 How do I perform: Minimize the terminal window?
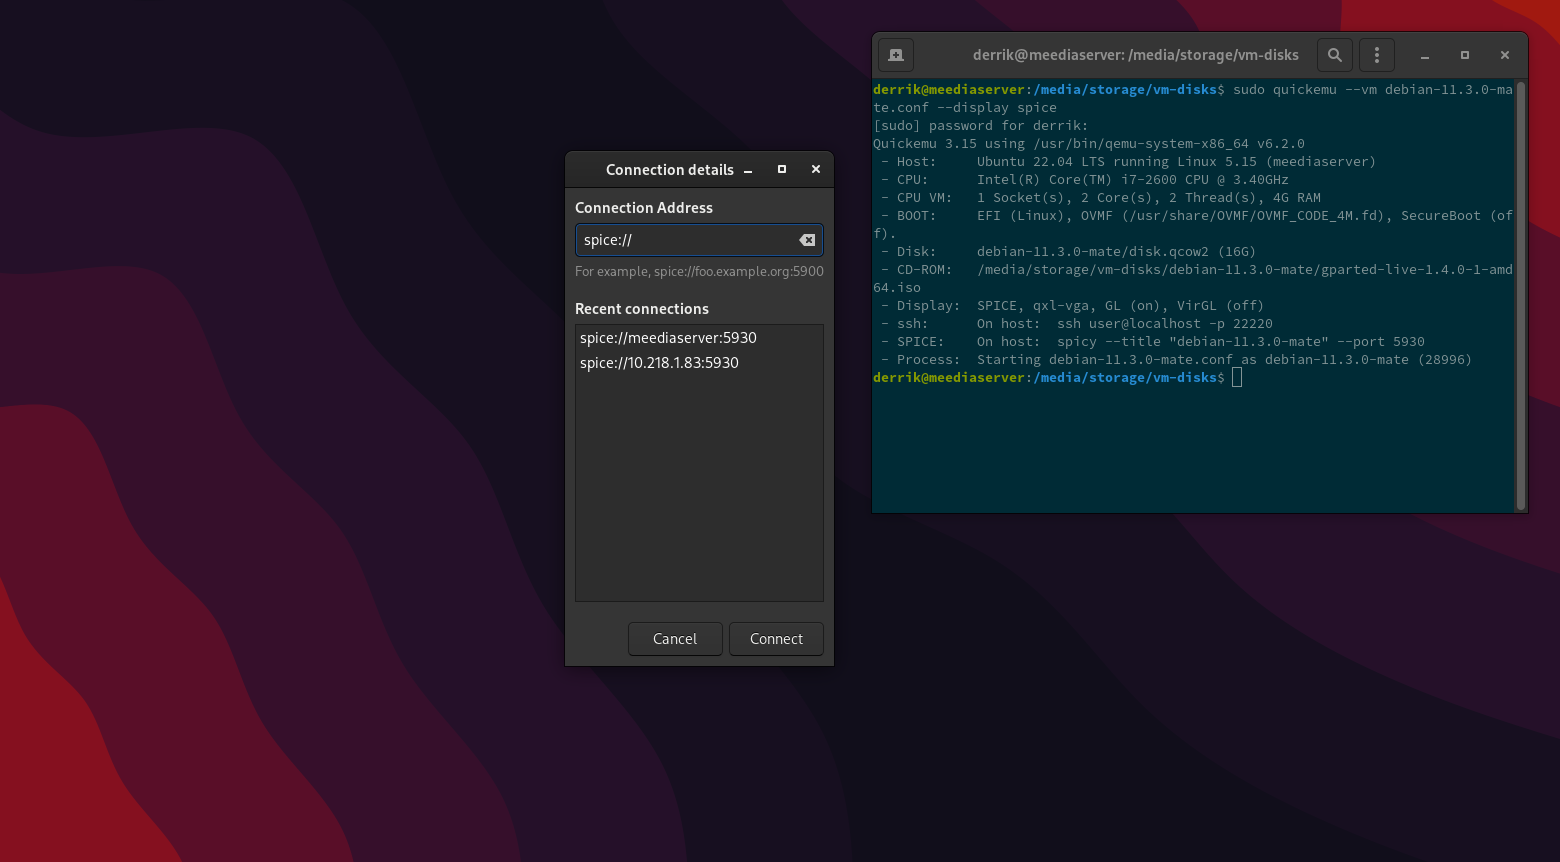click(x=1424, y=55)
